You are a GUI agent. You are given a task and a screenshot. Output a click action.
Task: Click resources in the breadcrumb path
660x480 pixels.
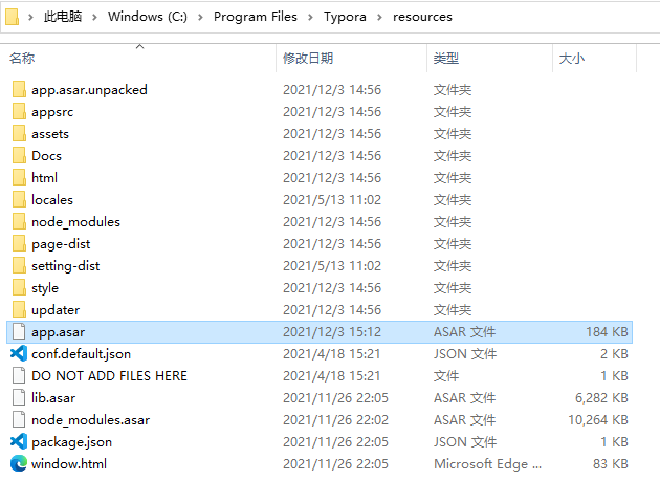(x=423, y=17)
